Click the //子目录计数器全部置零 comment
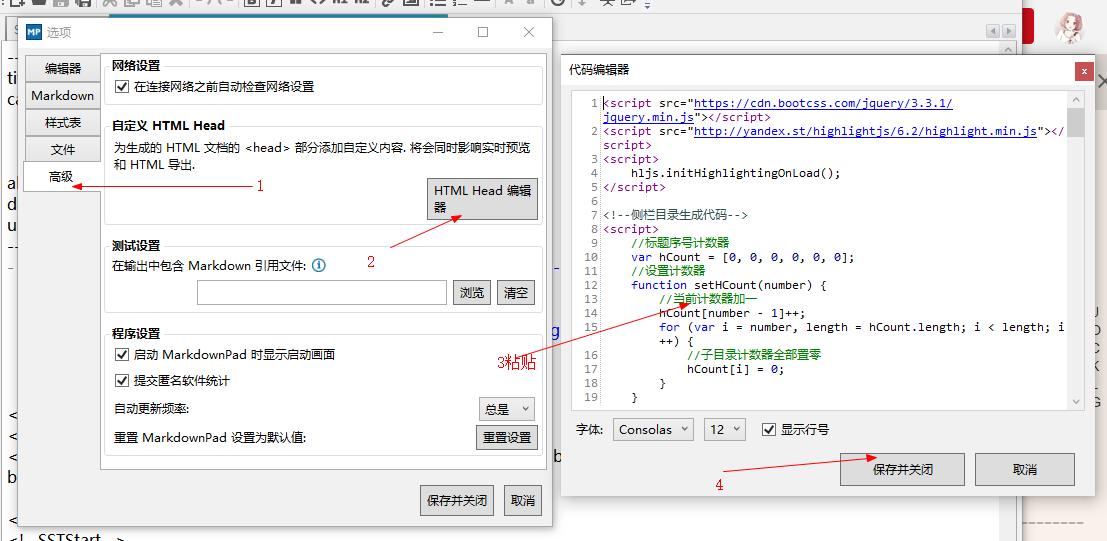The width and height of the screenshot is (1107, 541). (x=755, y=355)
